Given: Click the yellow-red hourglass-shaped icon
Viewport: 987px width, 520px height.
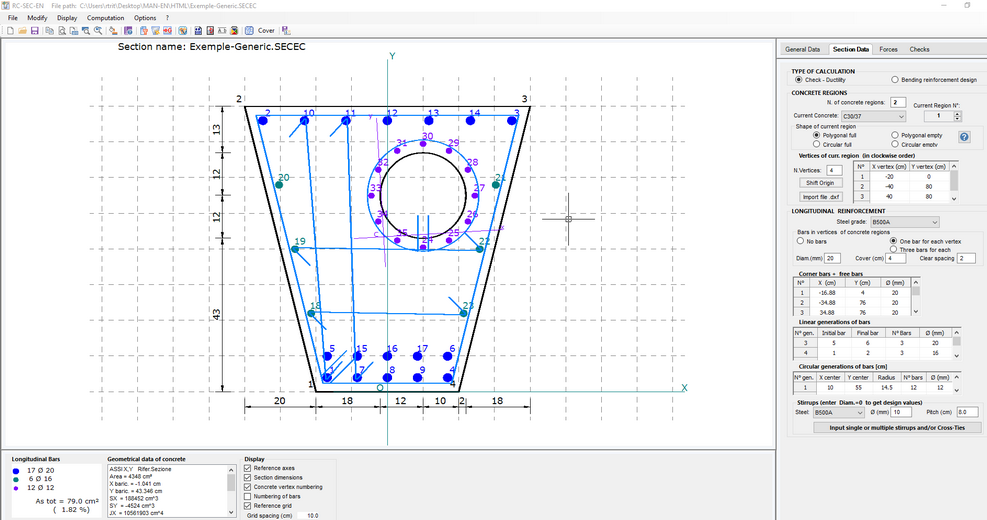Looking at the screenshot, I should [234, 30].
